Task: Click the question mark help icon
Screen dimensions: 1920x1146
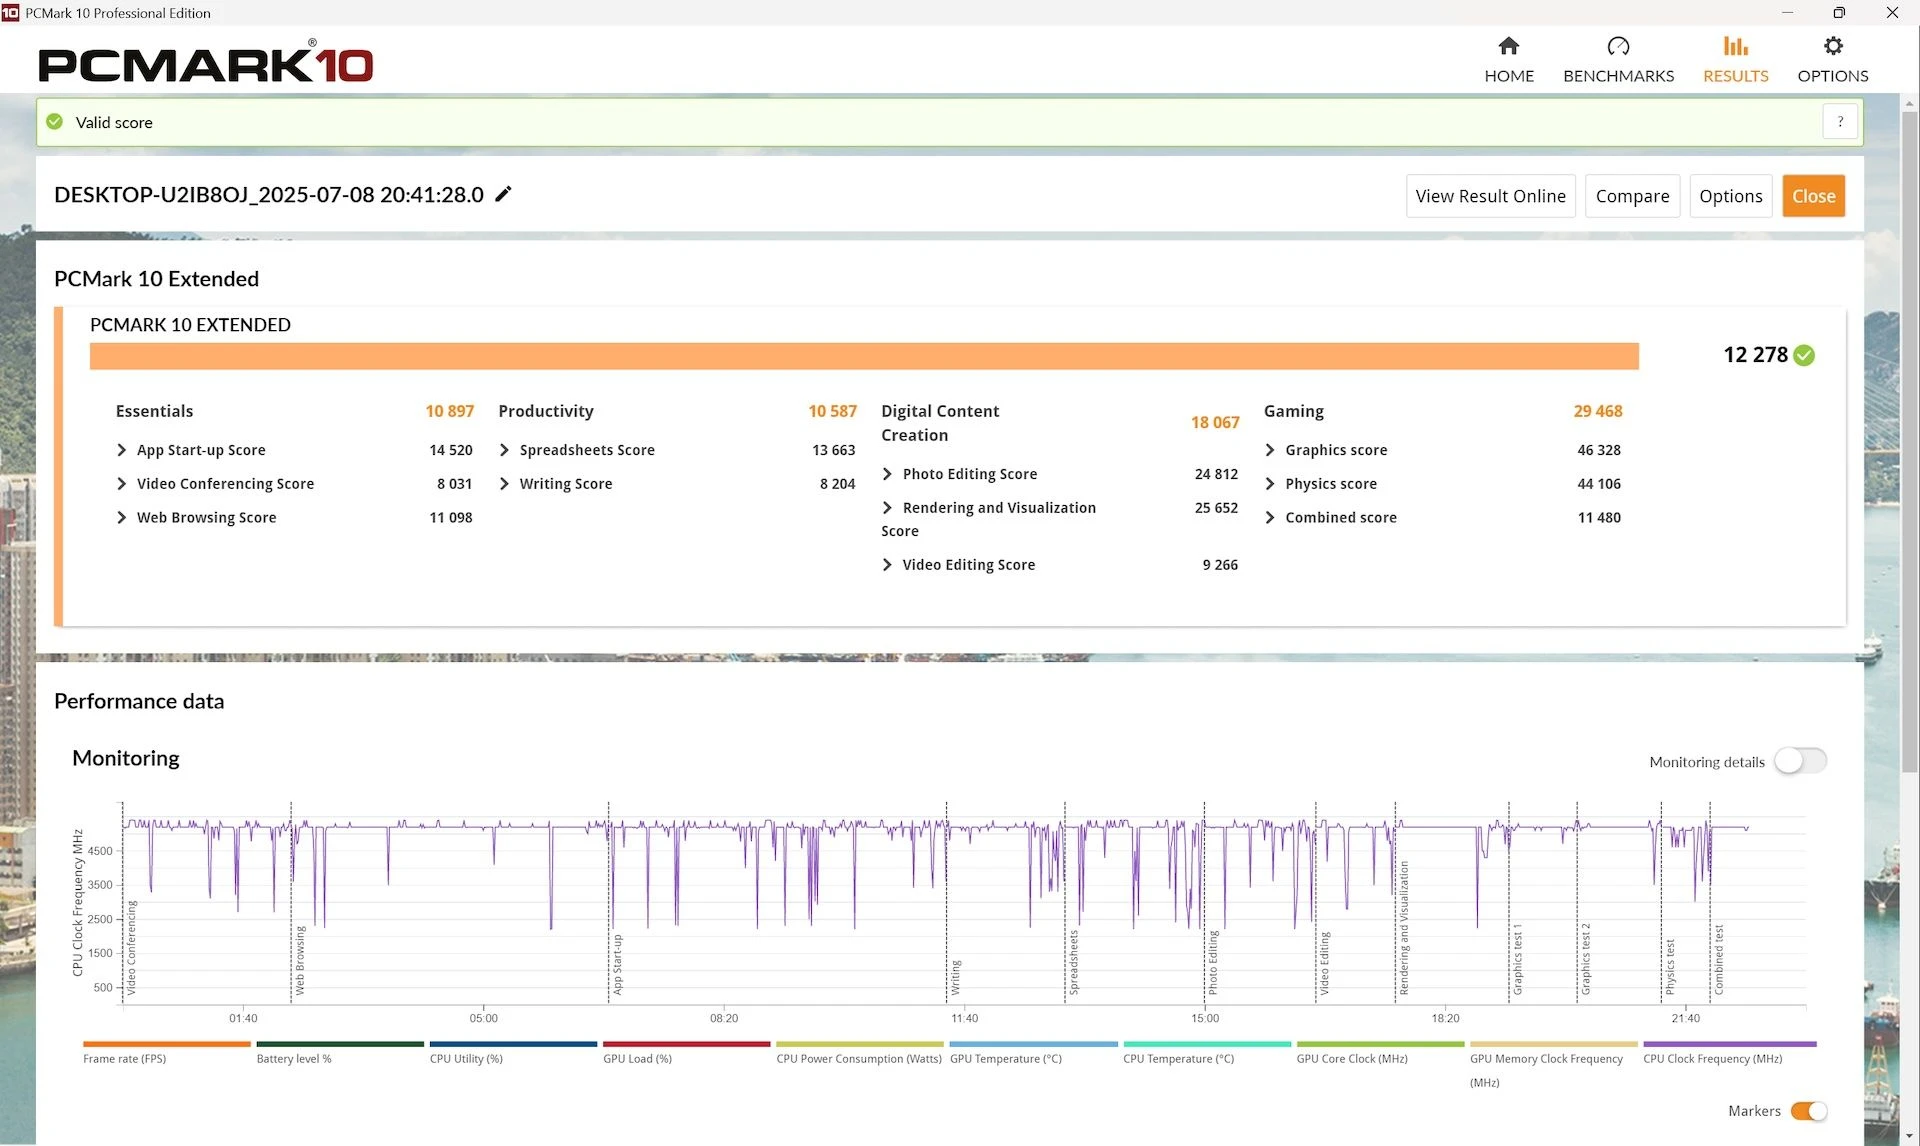Action: [x=1840, y=122]
